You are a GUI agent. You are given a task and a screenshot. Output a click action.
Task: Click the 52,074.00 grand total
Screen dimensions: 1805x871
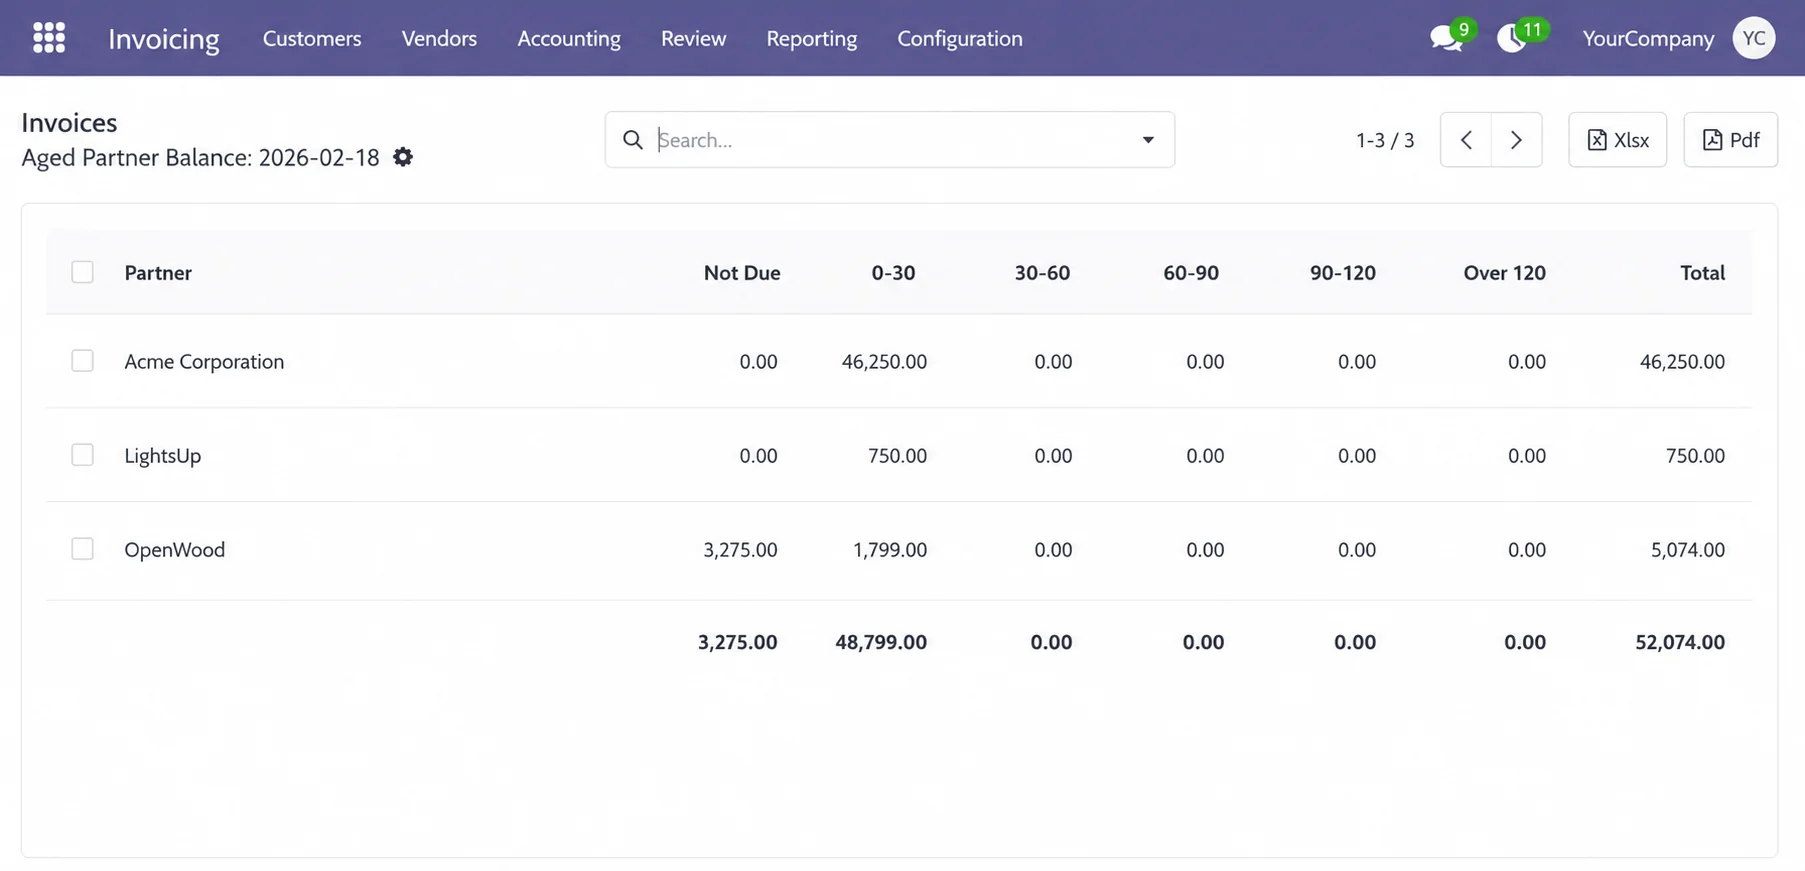[1680, 642]
